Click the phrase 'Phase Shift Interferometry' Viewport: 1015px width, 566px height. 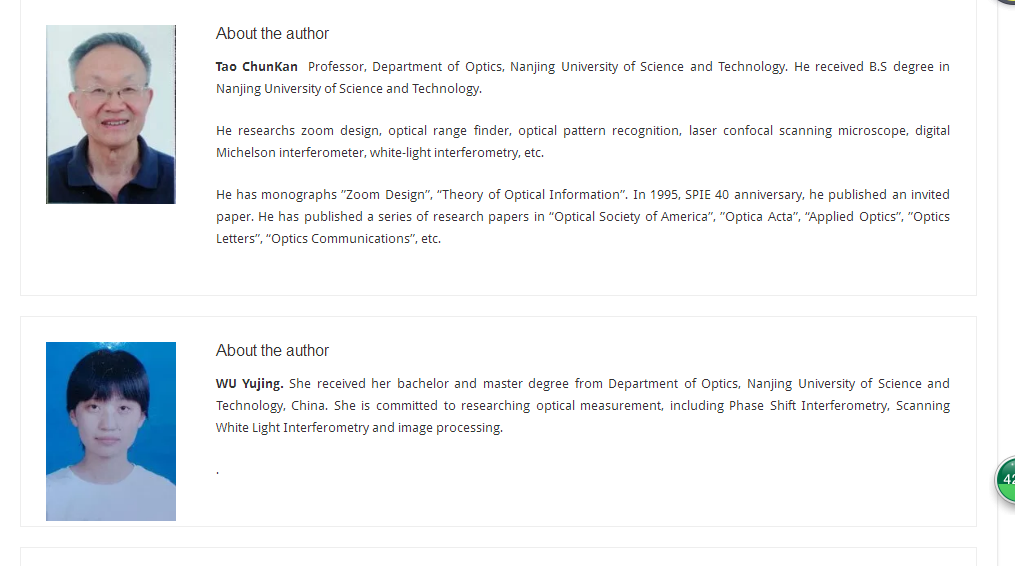pos(809,405)
